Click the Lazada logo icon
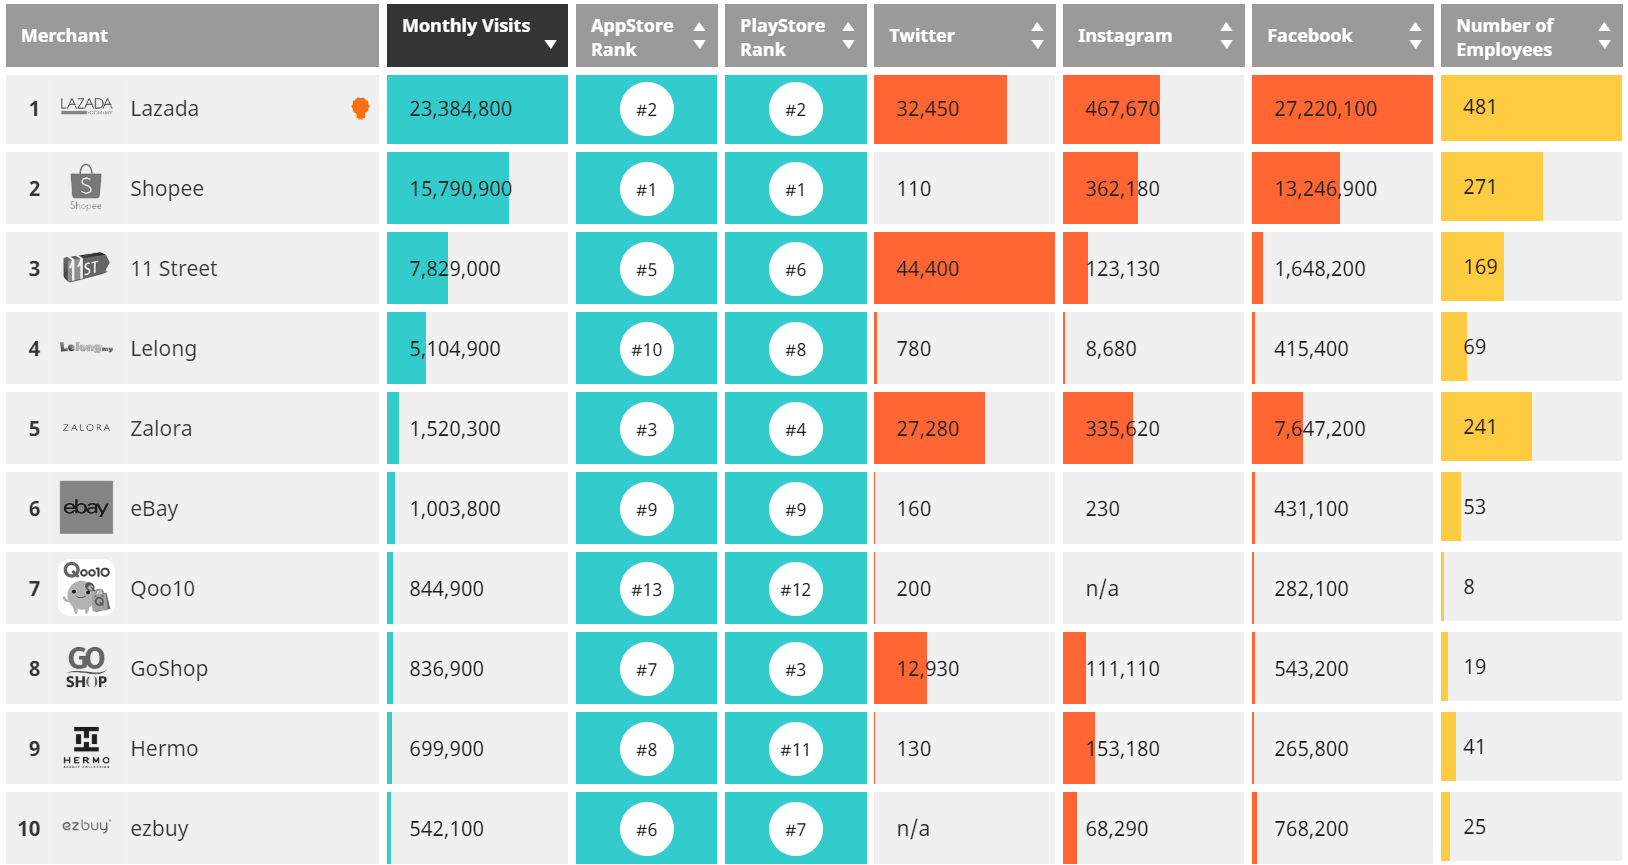1628x865 pixels. 86,107
